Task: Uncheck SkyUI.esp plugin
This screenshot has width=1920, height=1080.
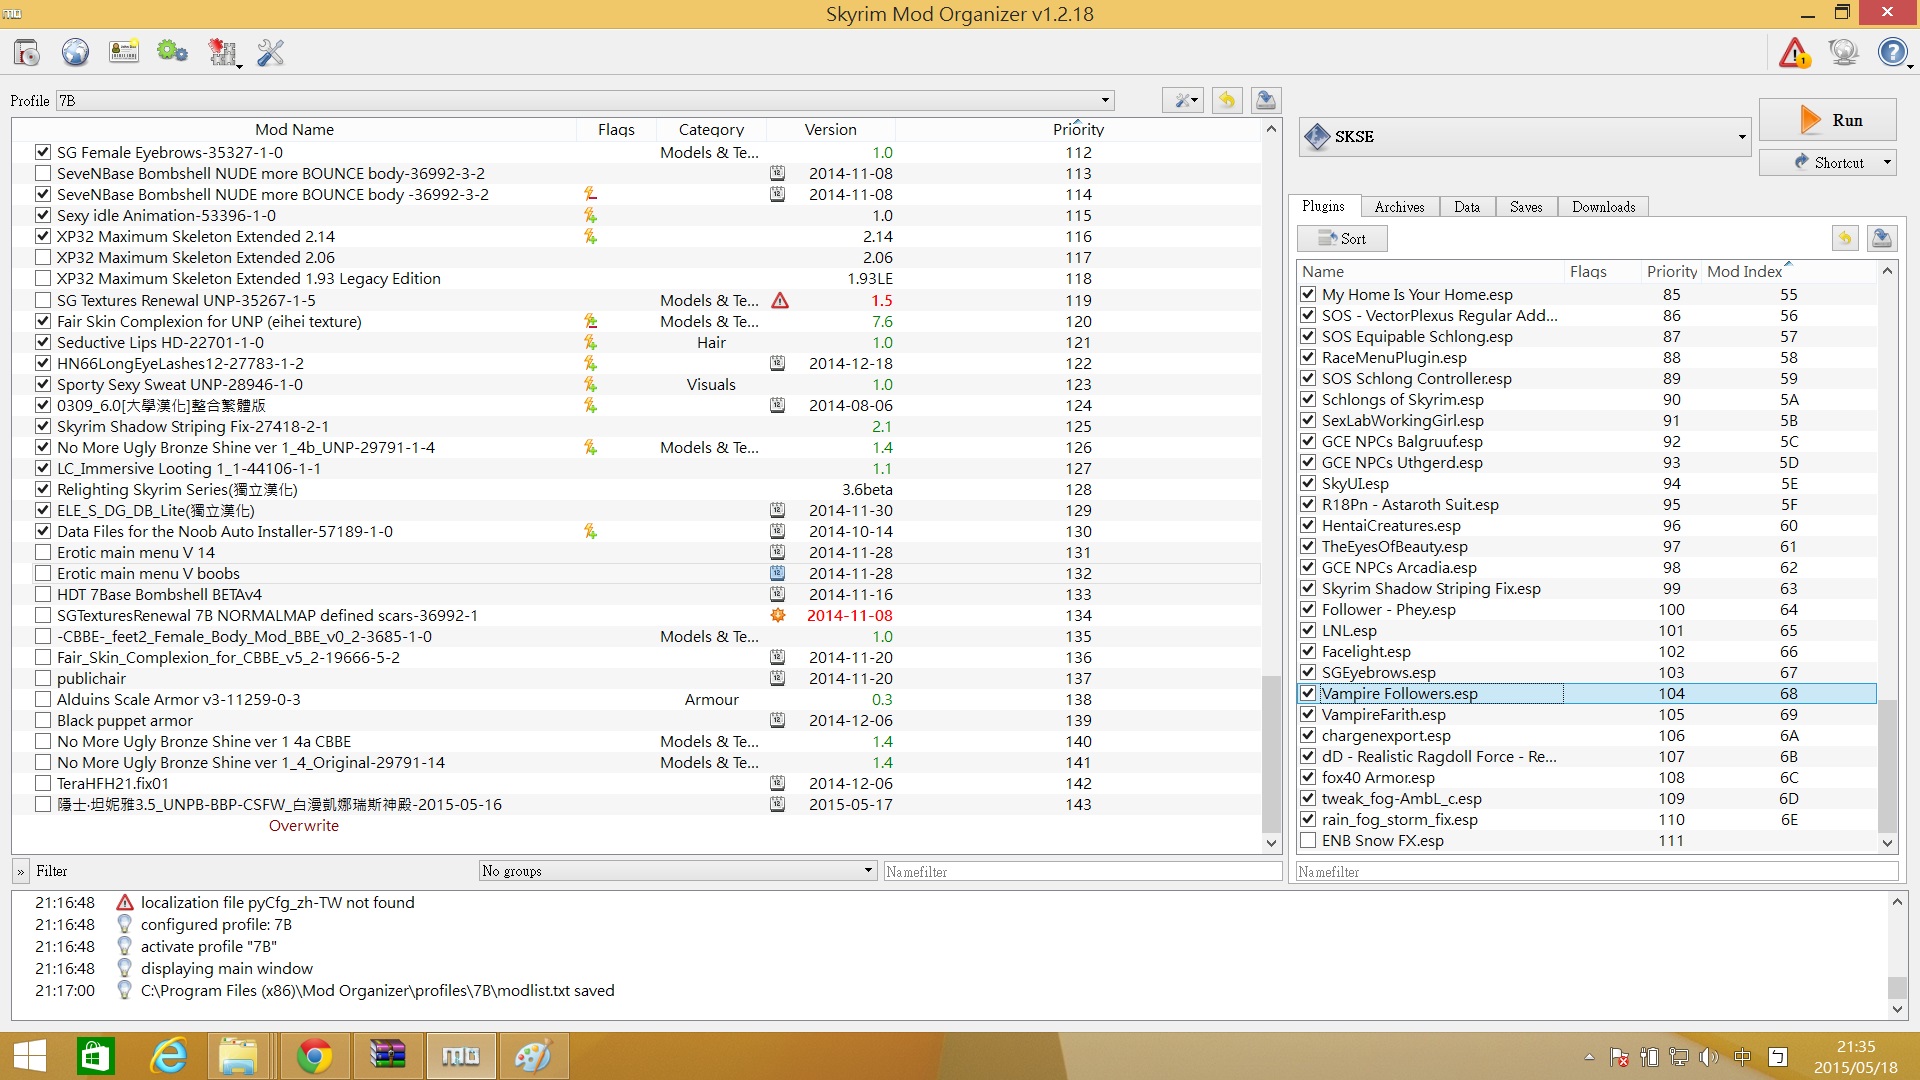Action: (1308, 483)
